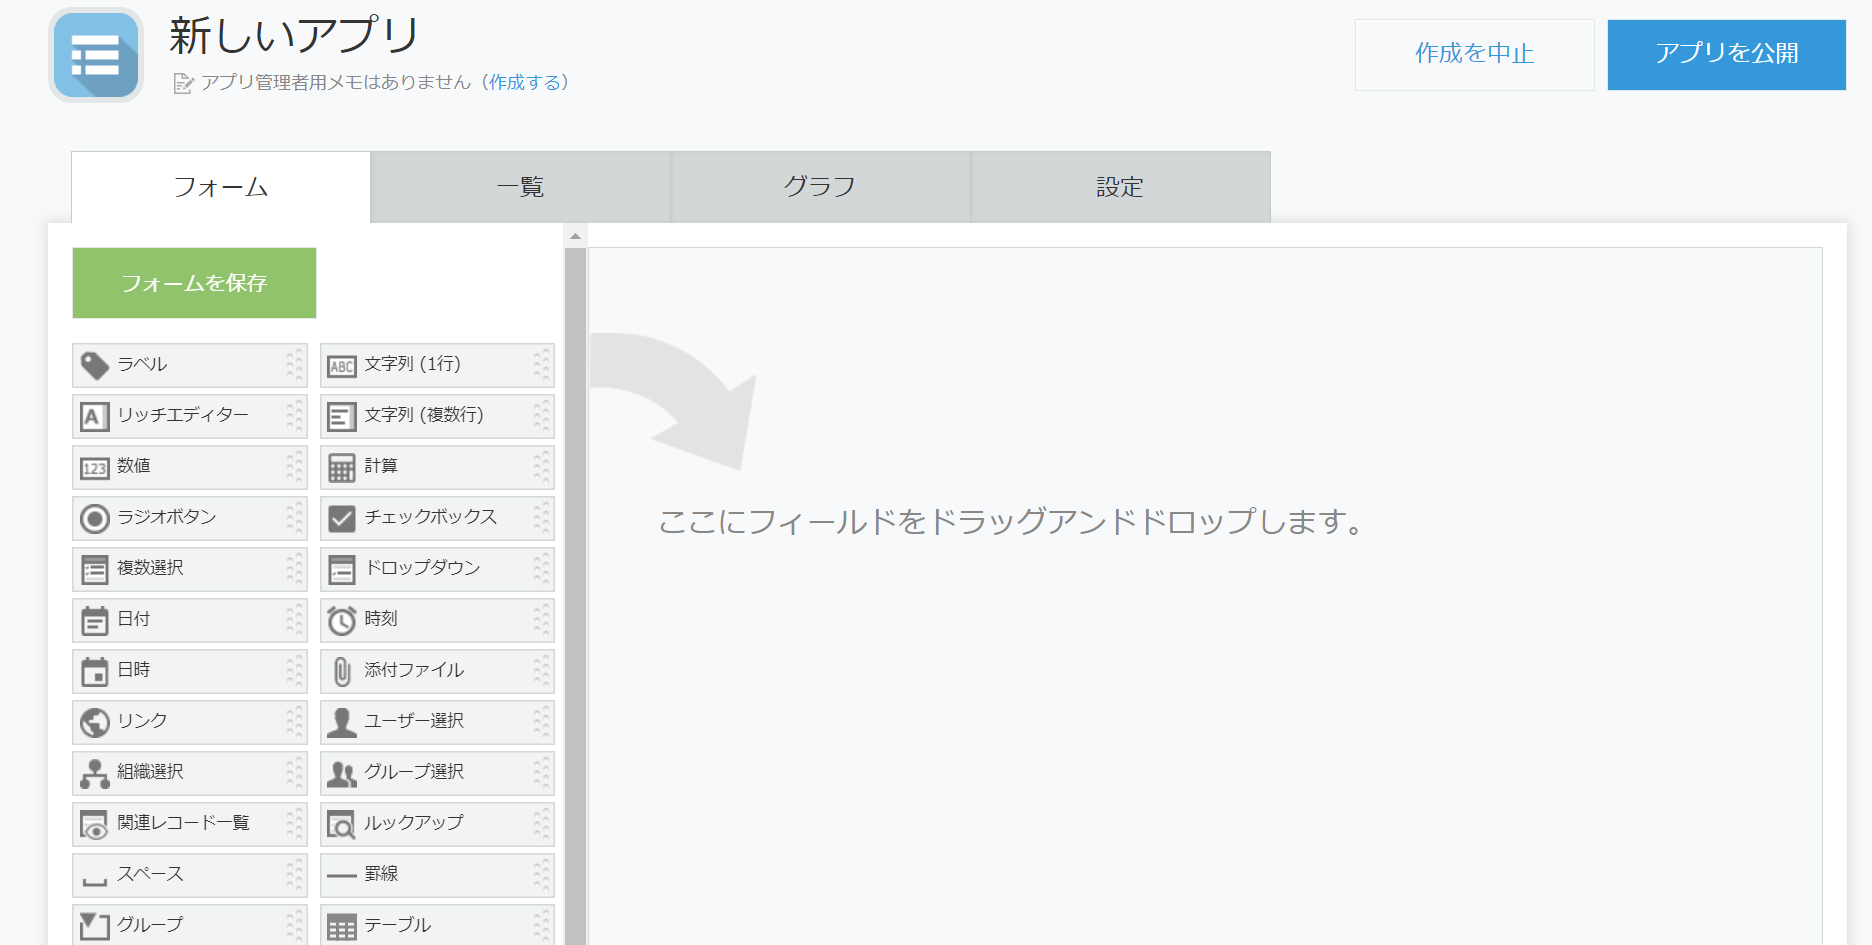Click the 関連レコード一覧 field label text
1872x945 pixels.
pos(183,823)
